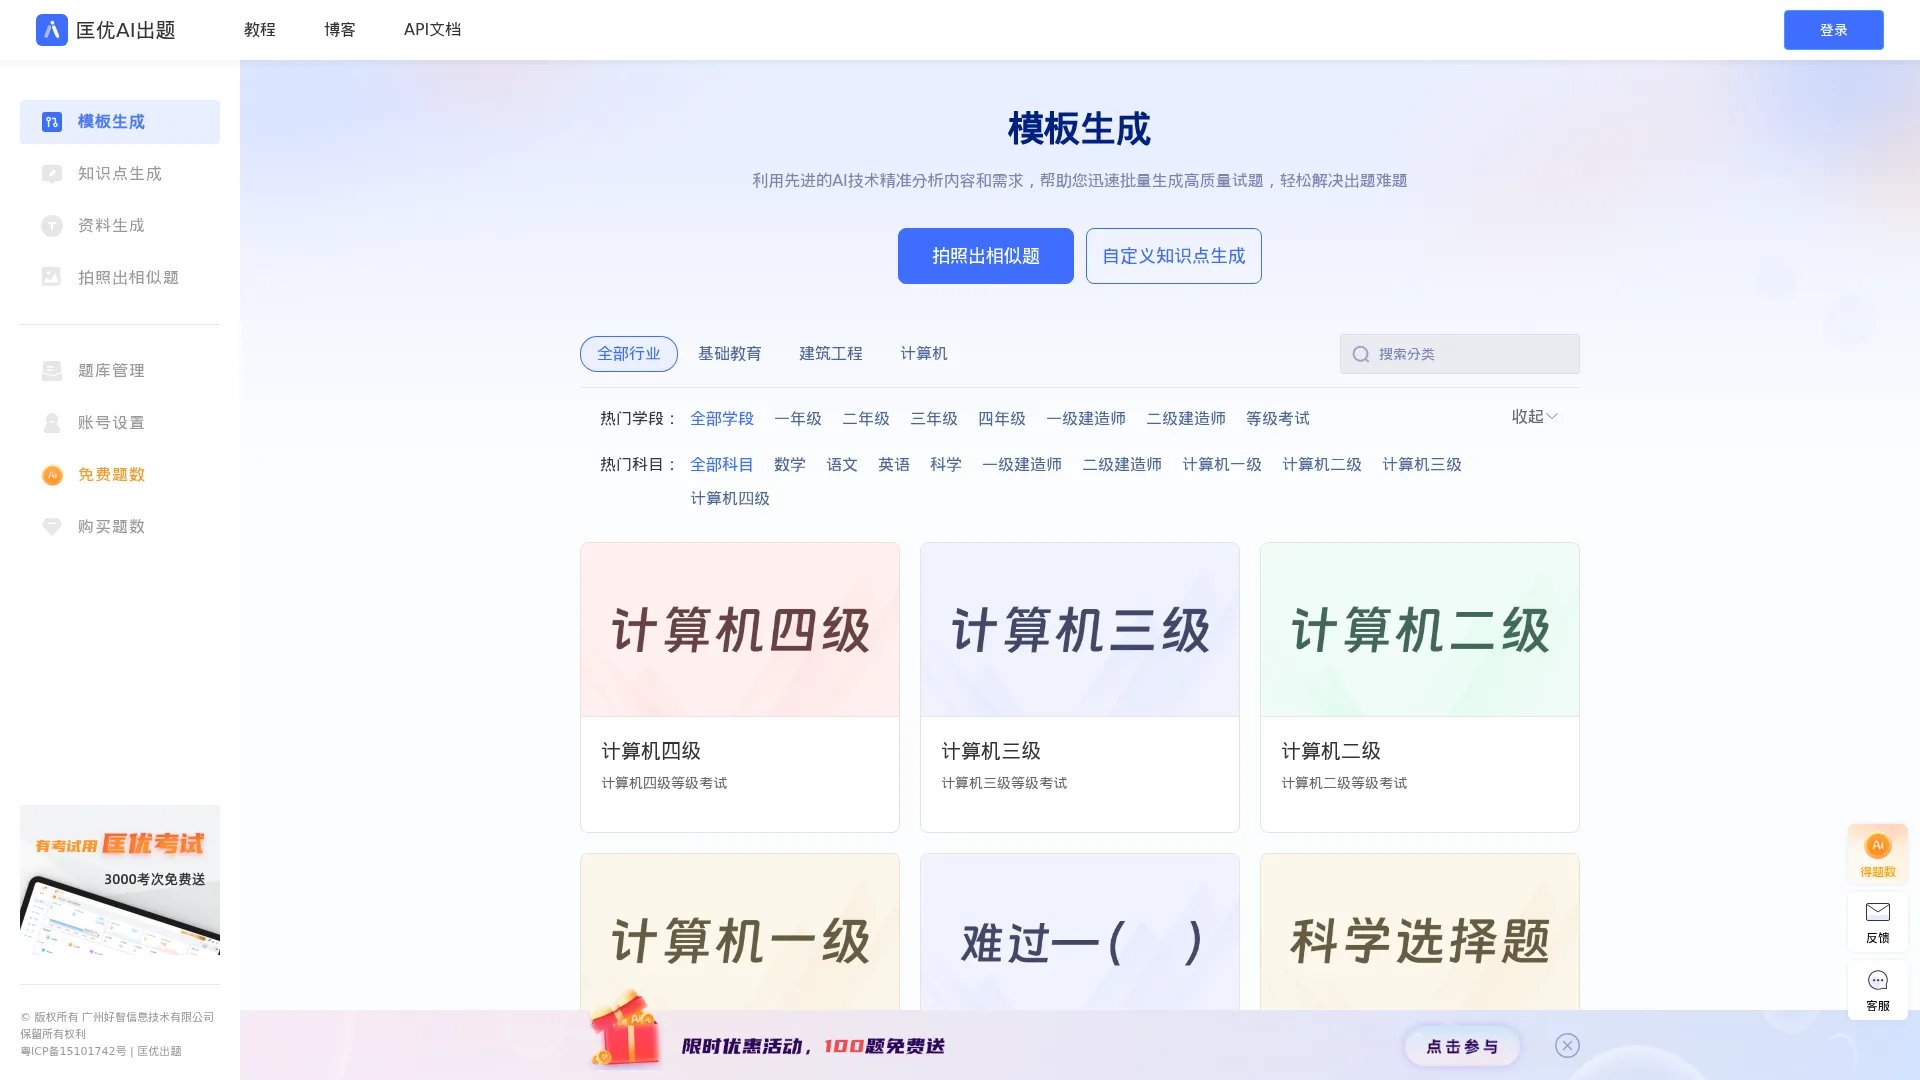
Task: Click the 匡优AI出题 logo icon
Action: click(x=52, y=30)
